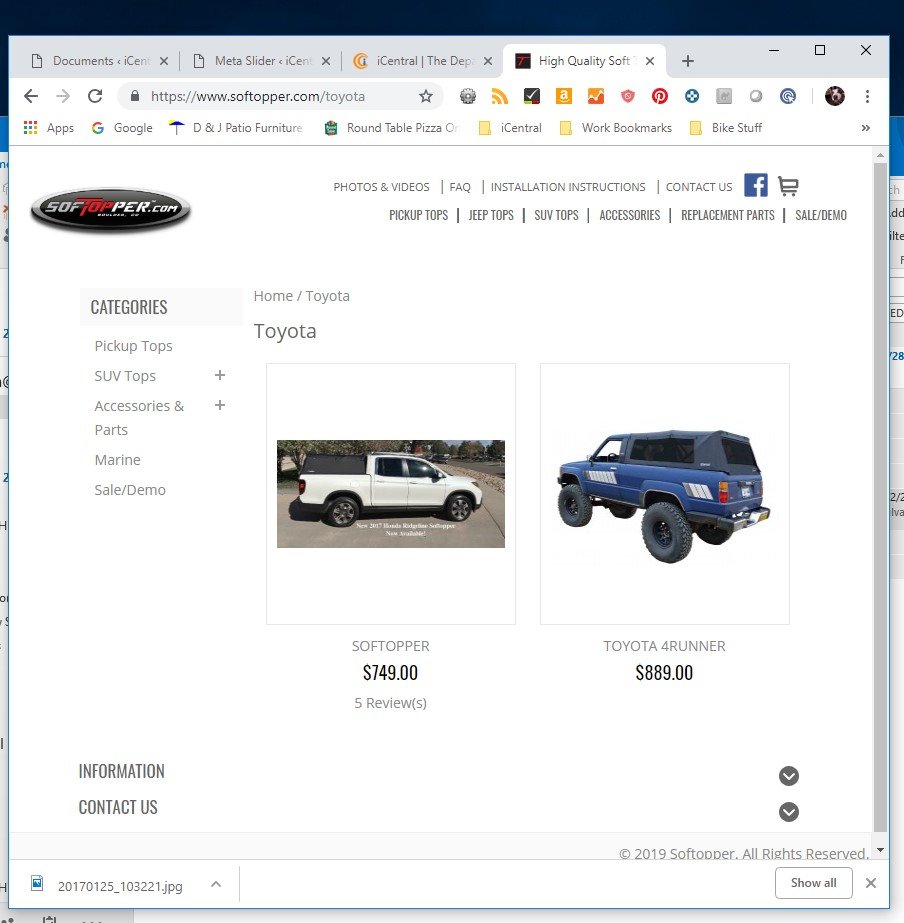Click the blue swirl extension icon

click(788, 96)
